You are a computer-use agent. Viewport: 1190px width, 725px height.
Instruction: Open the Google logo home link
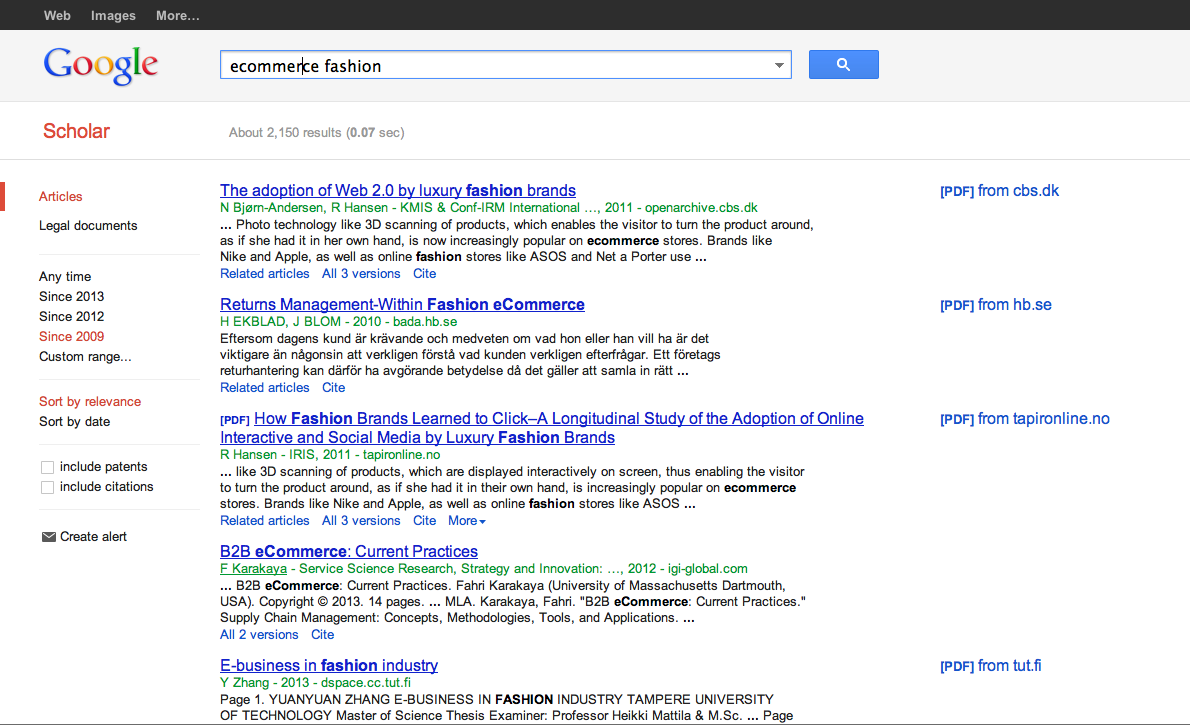(101, 65)
